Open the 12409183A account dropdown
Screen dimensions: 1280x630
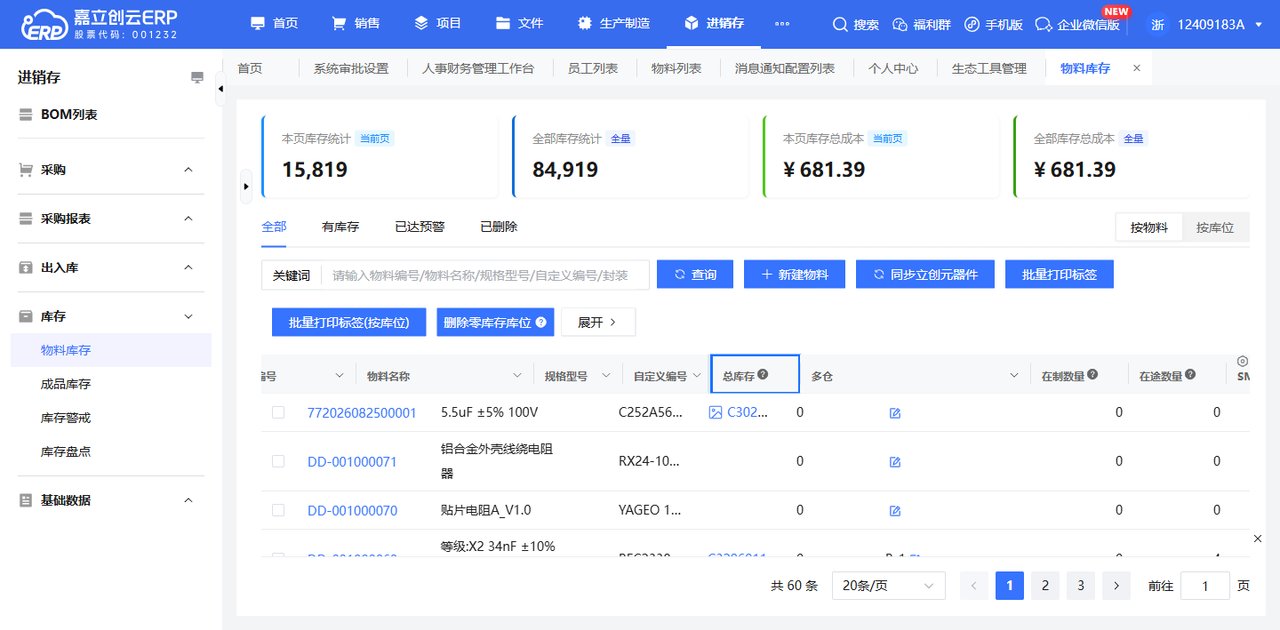pos(1207,24)
